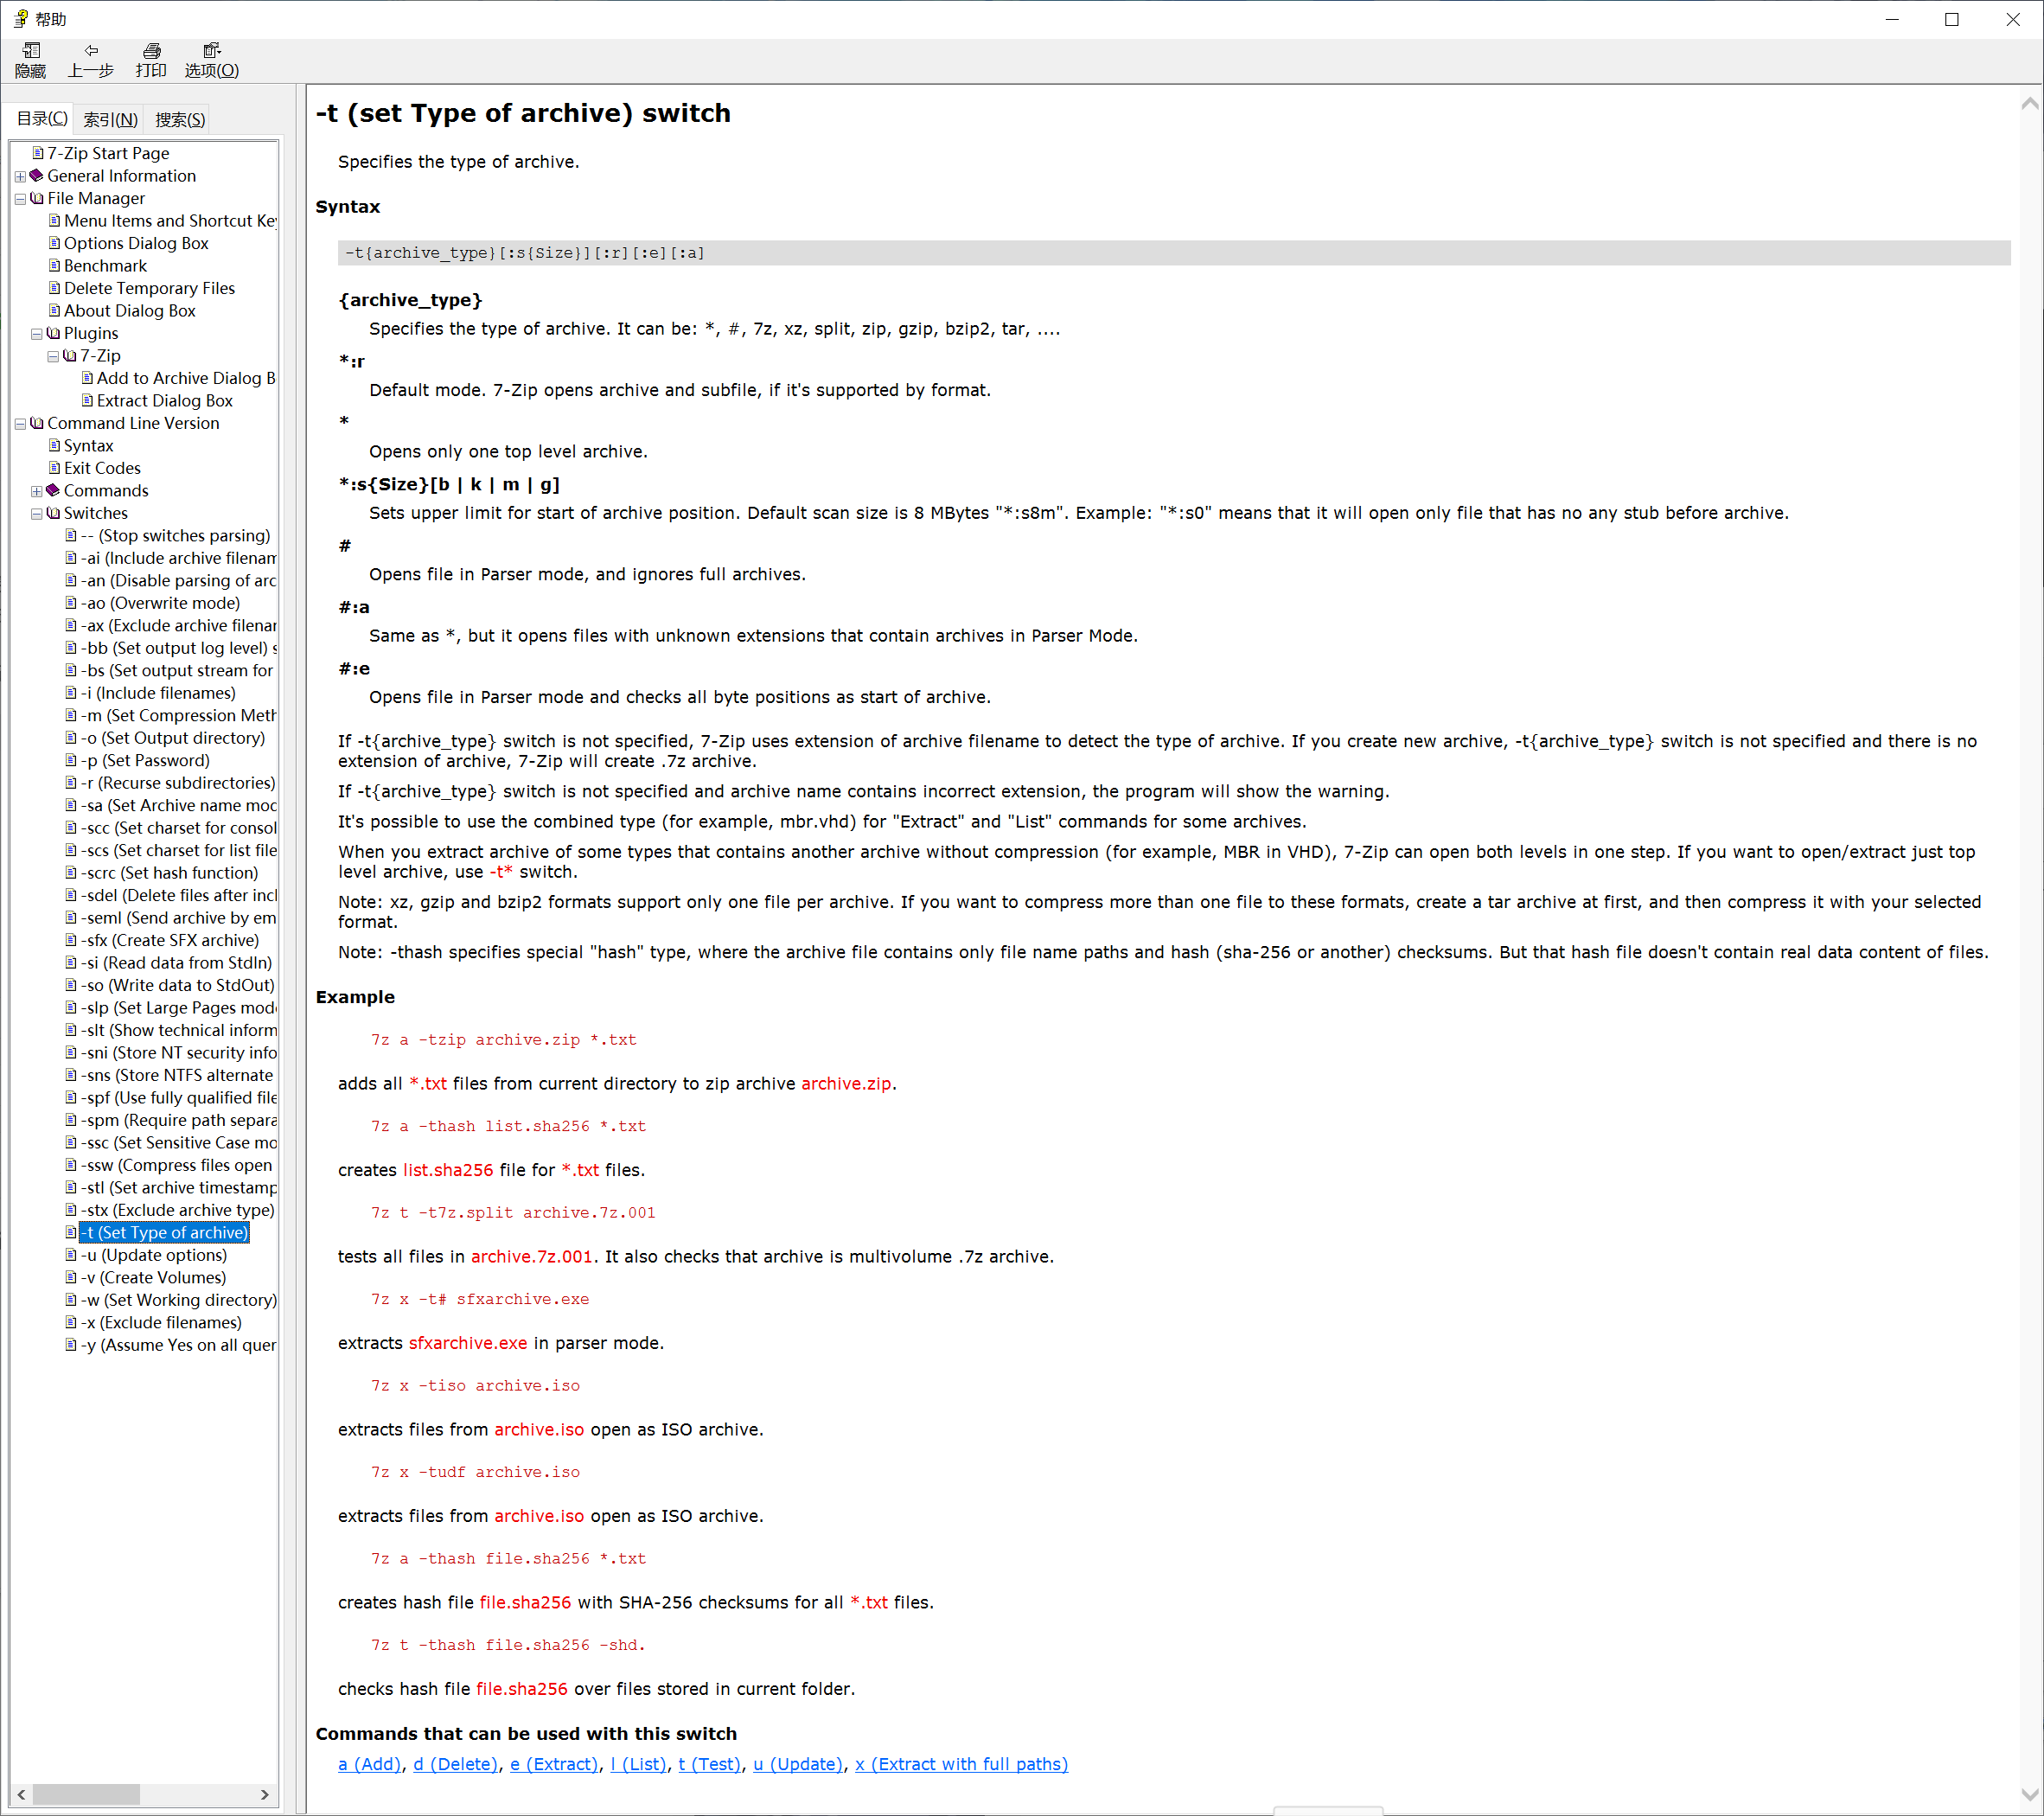The height and width of the screenshot is (1816, 2044).
Task: Select the -ao (Overwrite mode) switch topic
Action: click(161, 603)
